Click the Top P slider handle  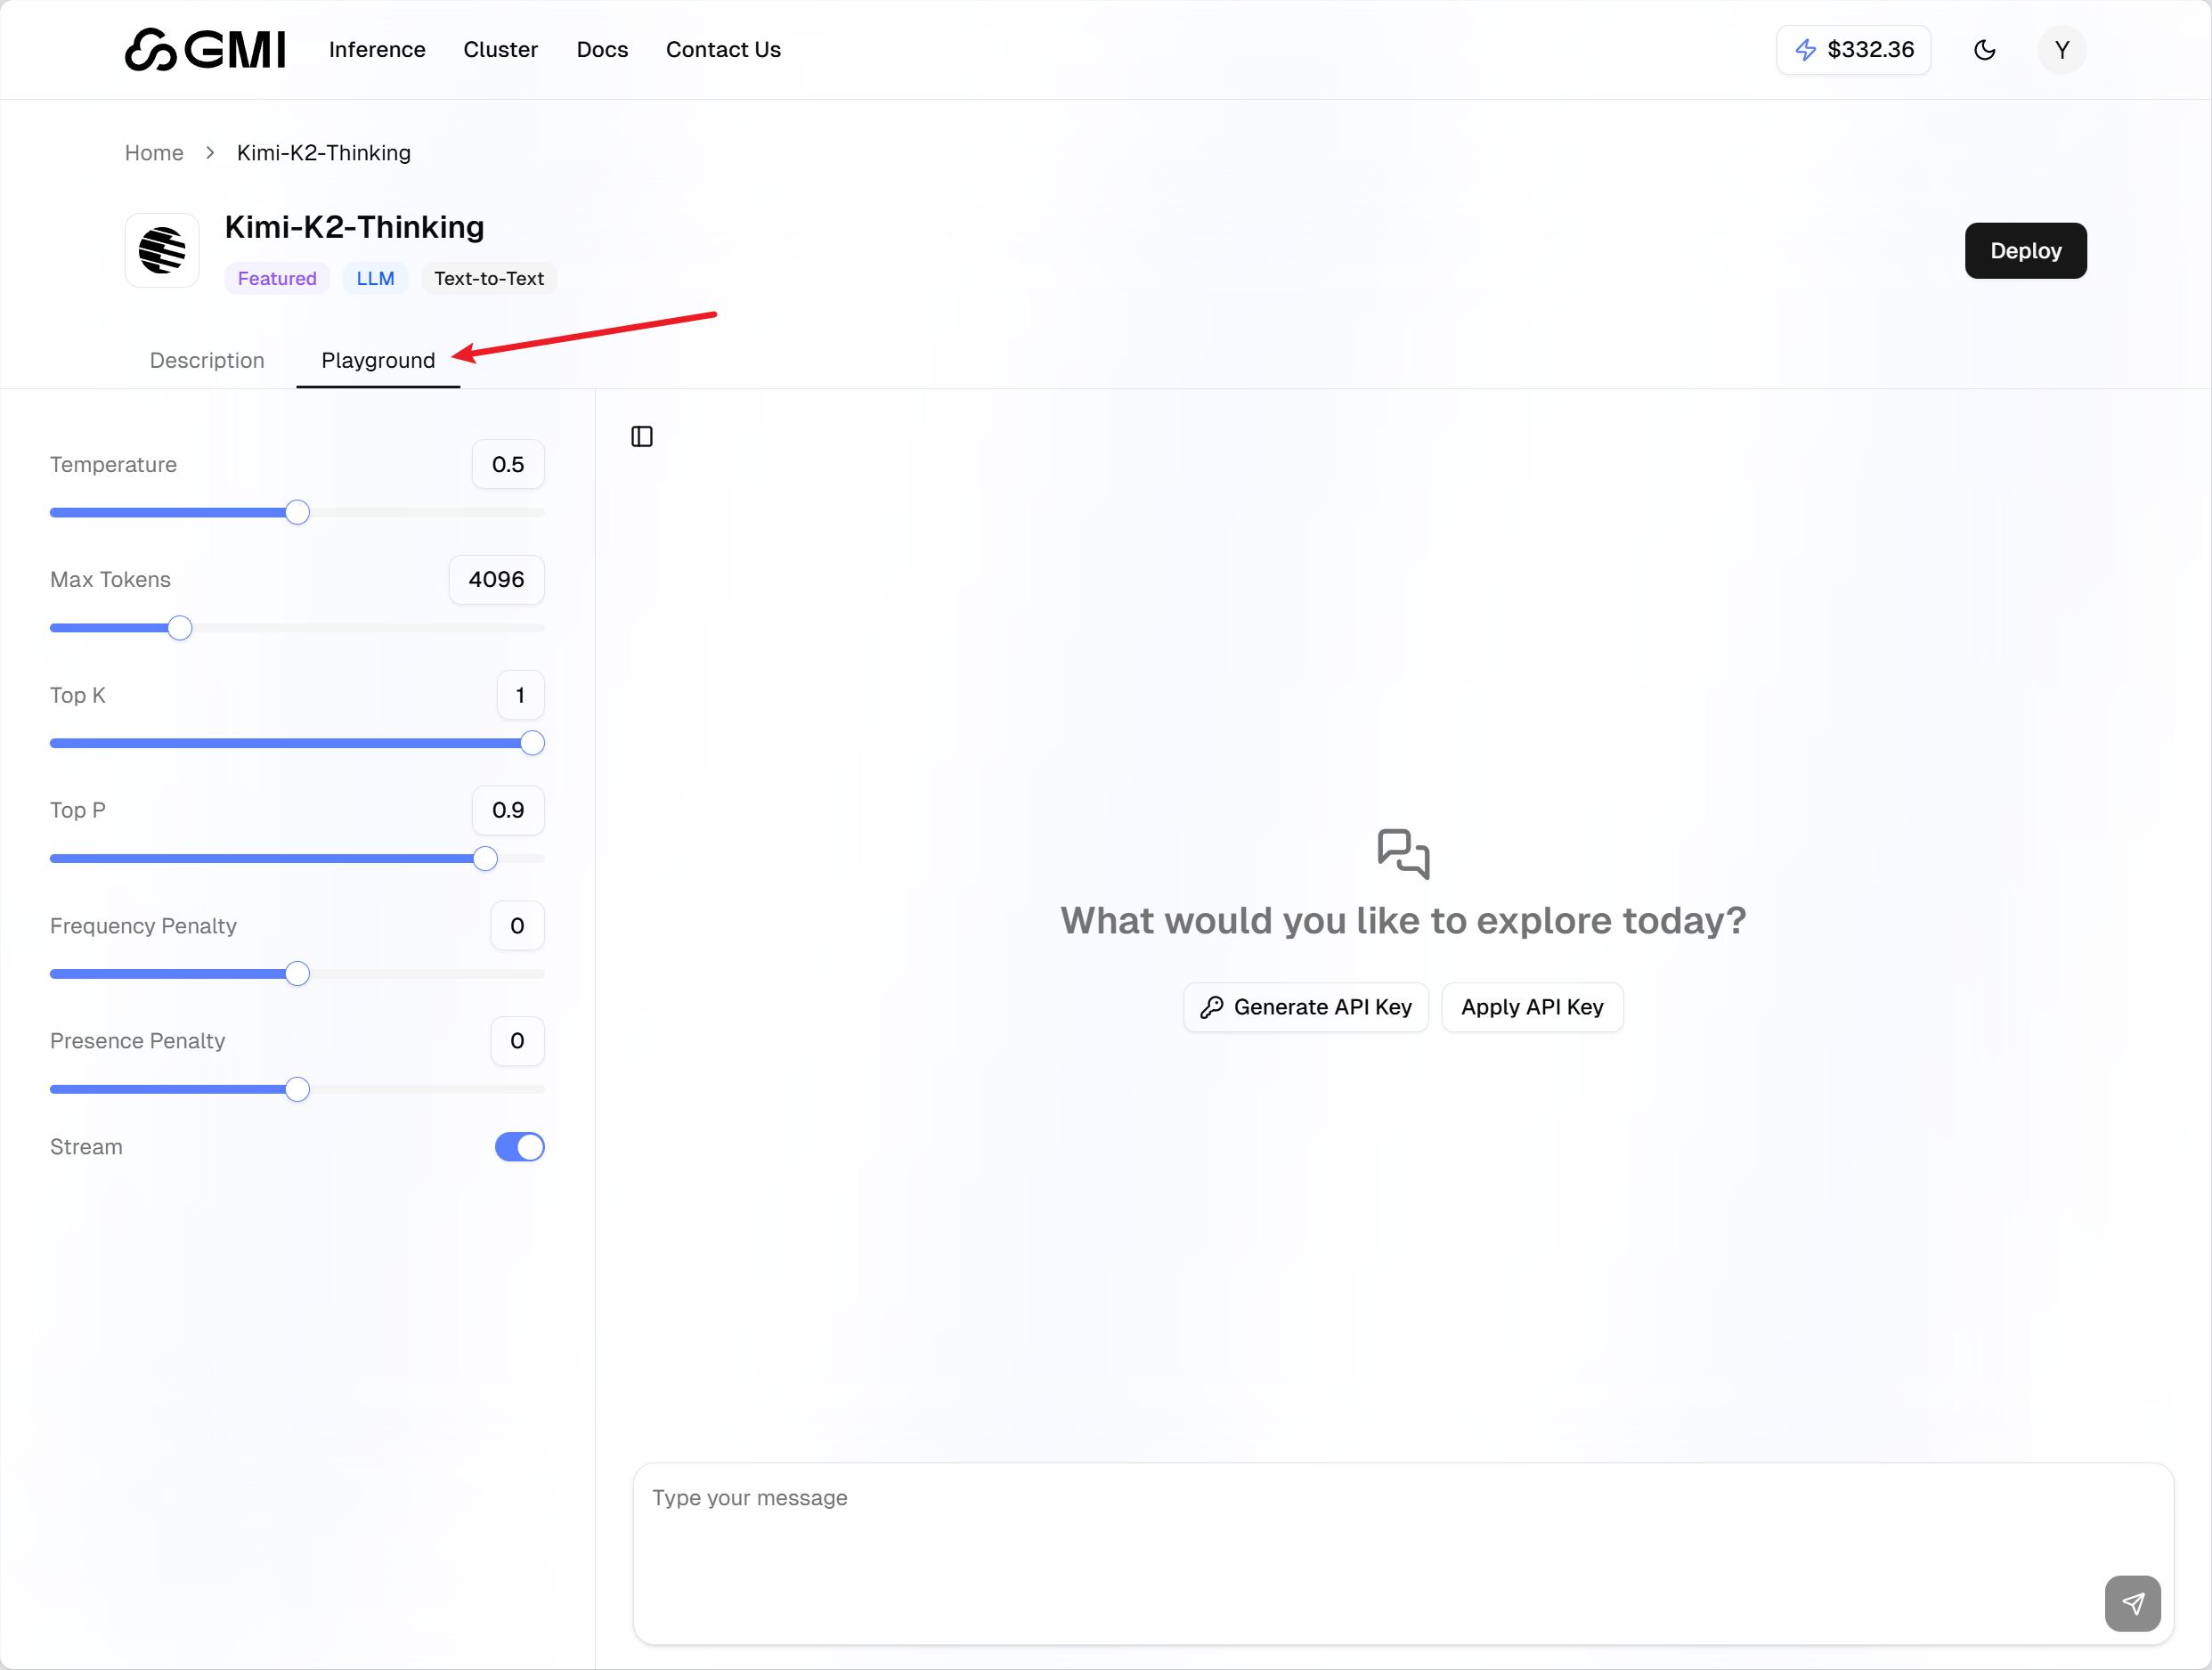point(485,859)
